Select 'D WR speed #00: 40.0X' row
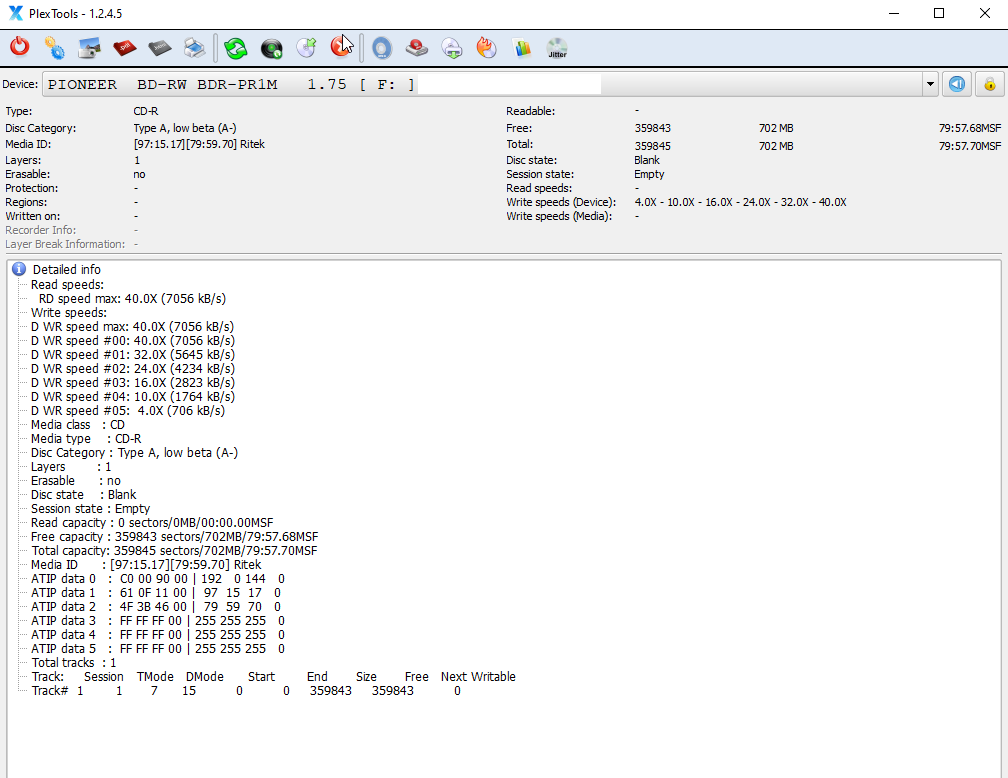This screenshot has height=778, width=1008. tap(132, 341)
